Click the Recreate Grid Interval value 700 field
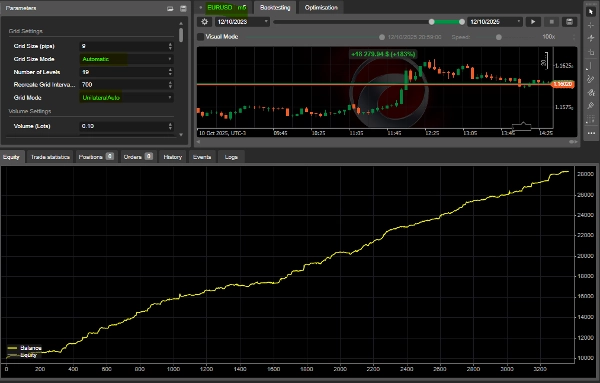This screenshot has width=600, height=383. (123, 85)
